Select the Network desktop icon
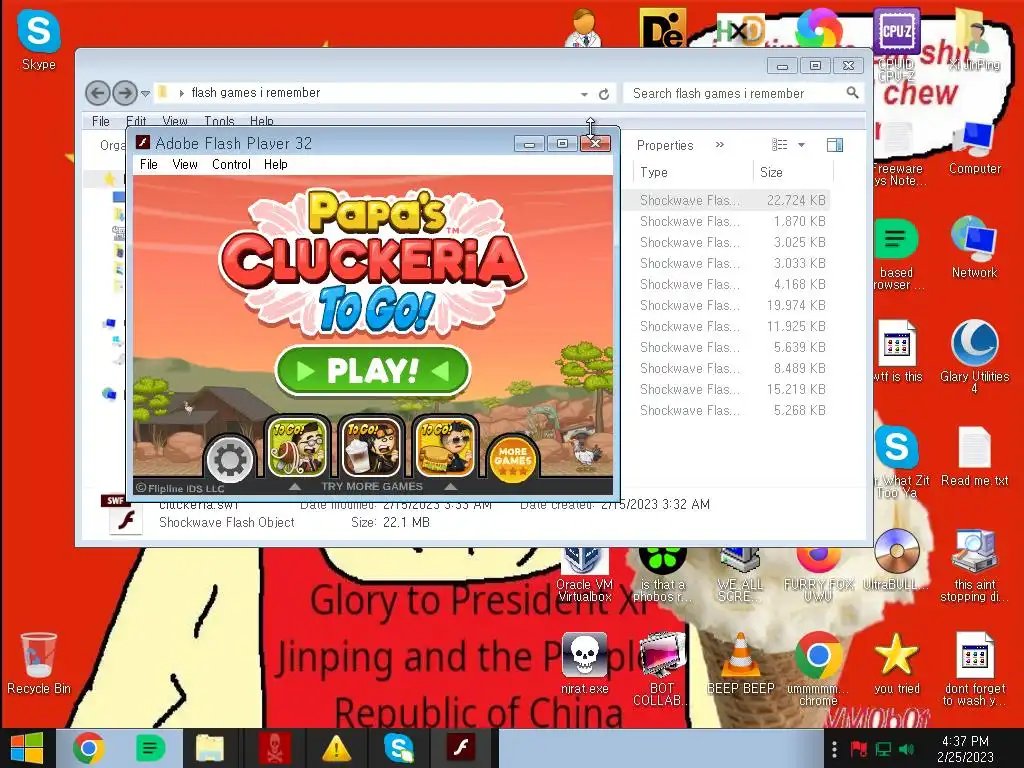Viewport: 1024px width, 768px height. click(x=974, y=248)
